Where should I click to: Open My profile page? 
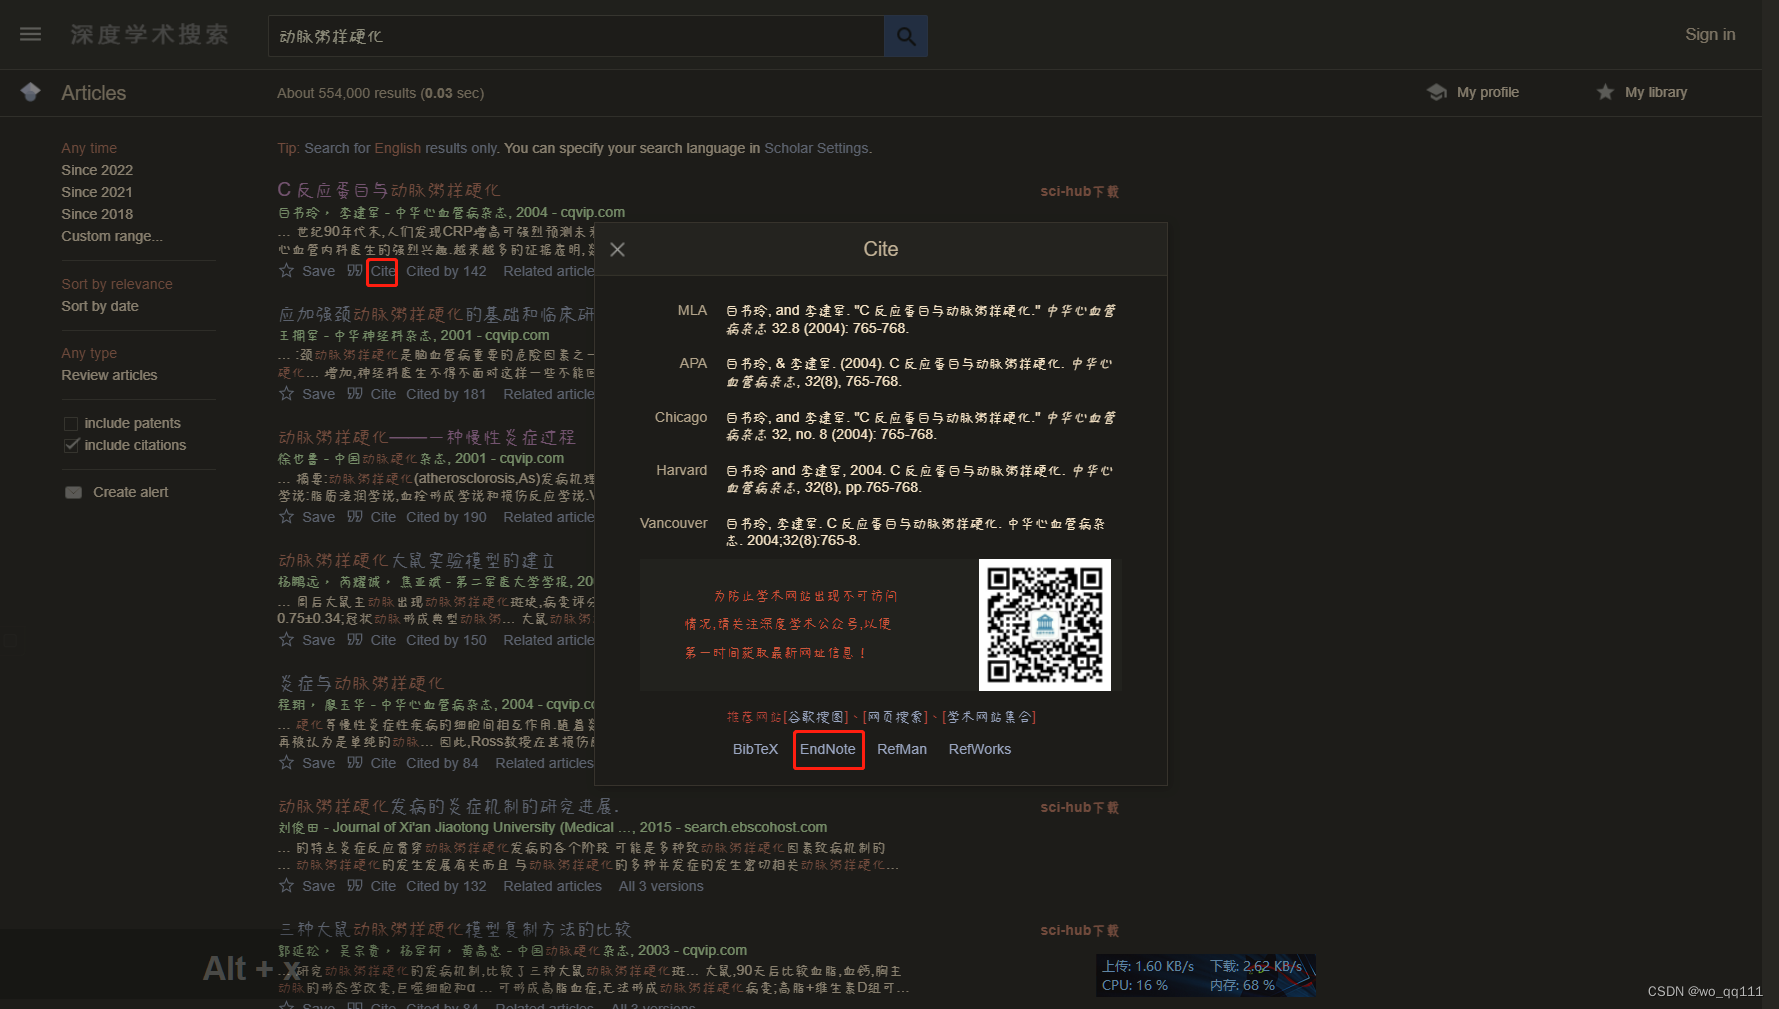pos(1488,92)
